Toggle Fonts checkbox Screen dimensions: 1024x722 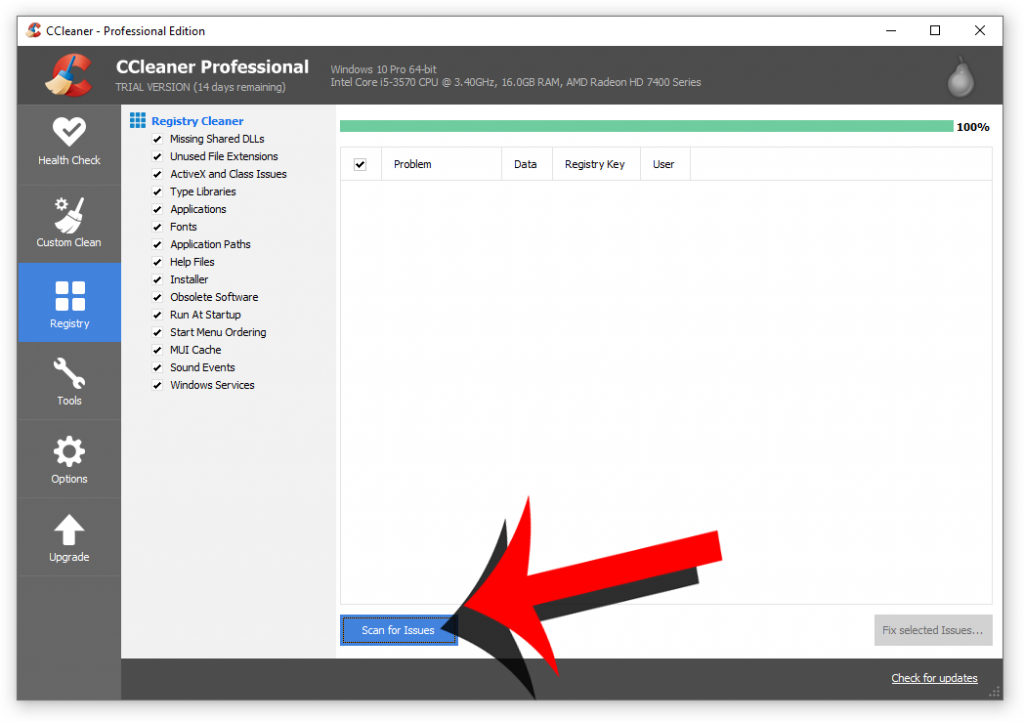(x=157, y=227)
